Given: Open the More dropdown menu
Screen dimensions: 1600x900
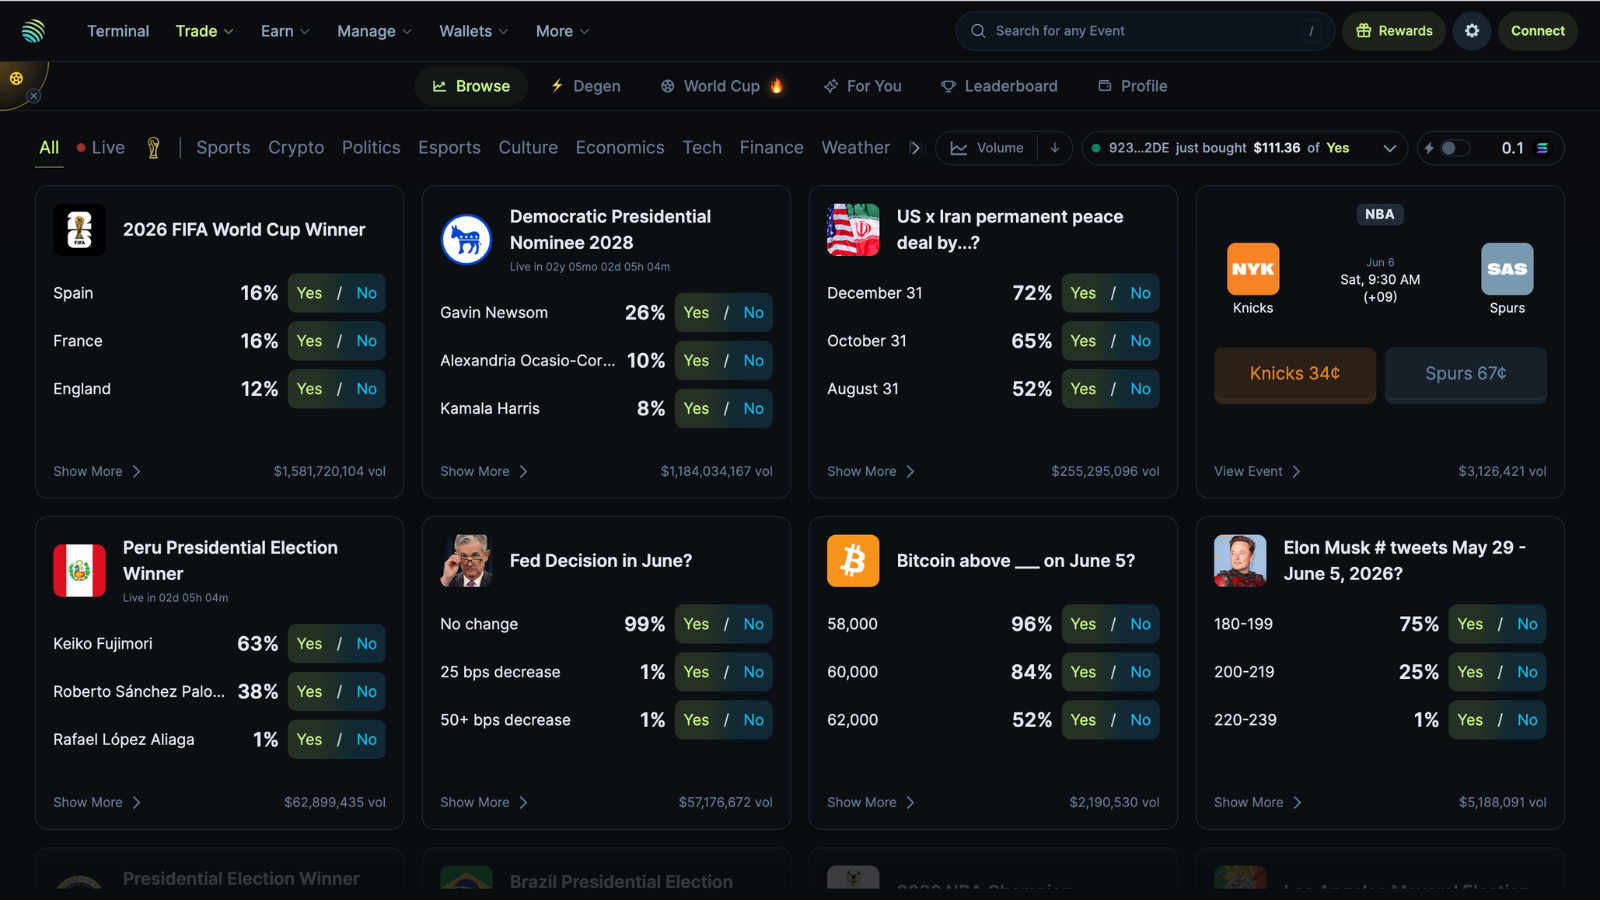Looking at the screenshot, I should tap(562, 31).
